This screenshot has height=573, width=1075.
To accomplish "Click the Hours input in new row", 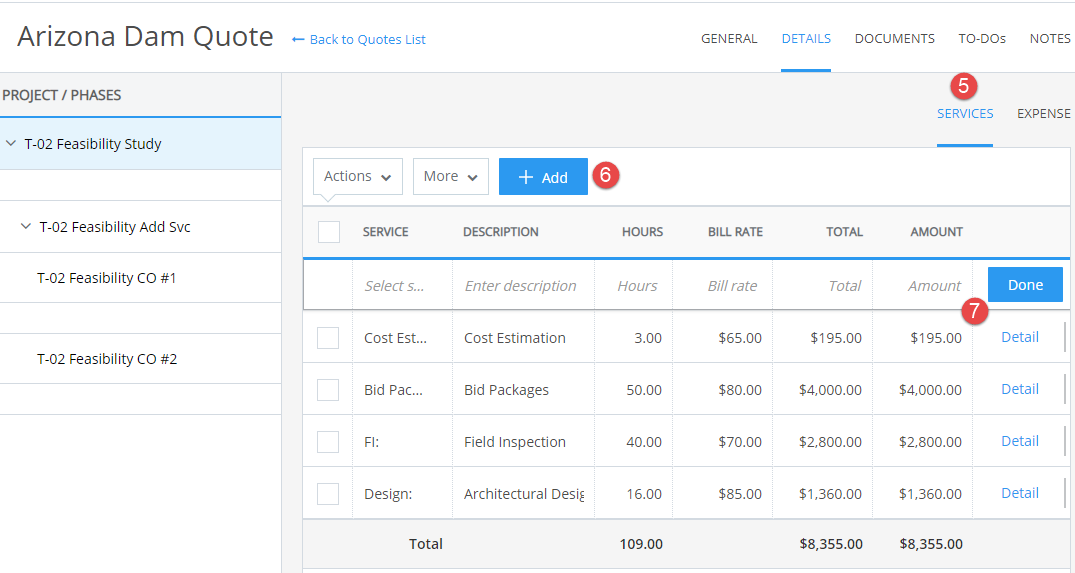I will [633, 286].
